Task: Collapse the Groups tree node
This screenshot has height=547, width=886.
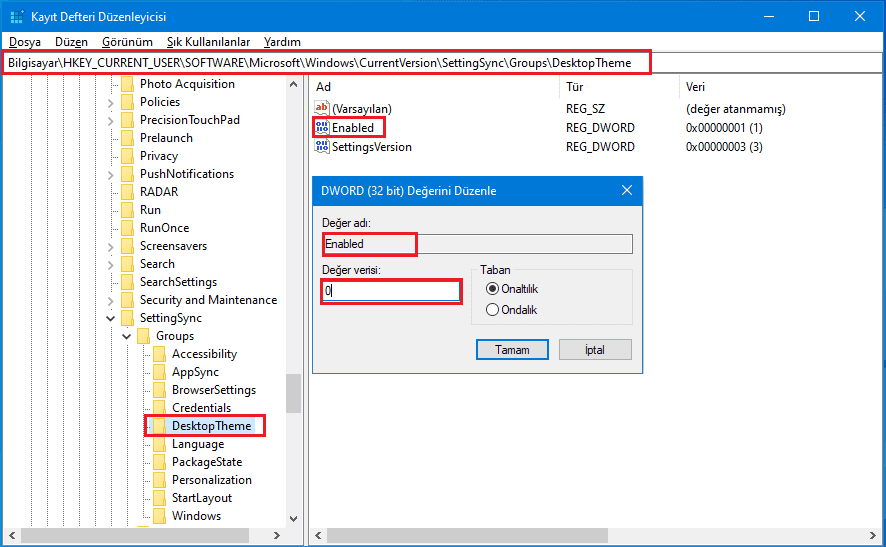Action: [x=127, y=336]
